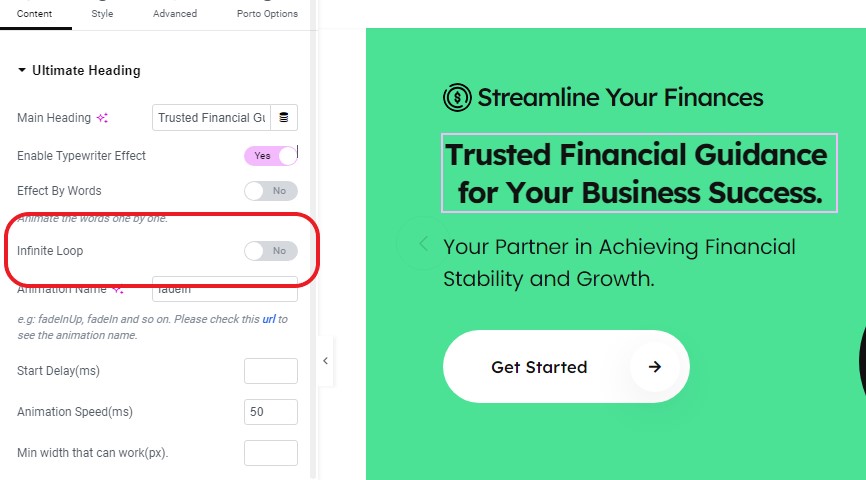Disable the Enable Typewriter Effect toggle

coord(271,156)
